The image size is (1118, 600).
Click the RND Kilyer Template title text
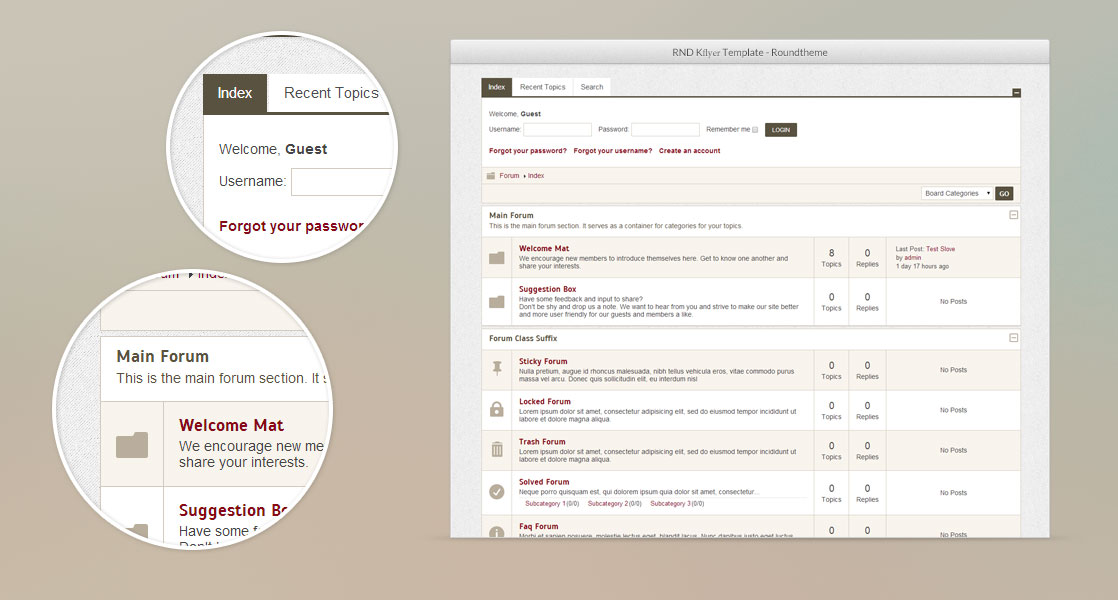coord(749,53)
